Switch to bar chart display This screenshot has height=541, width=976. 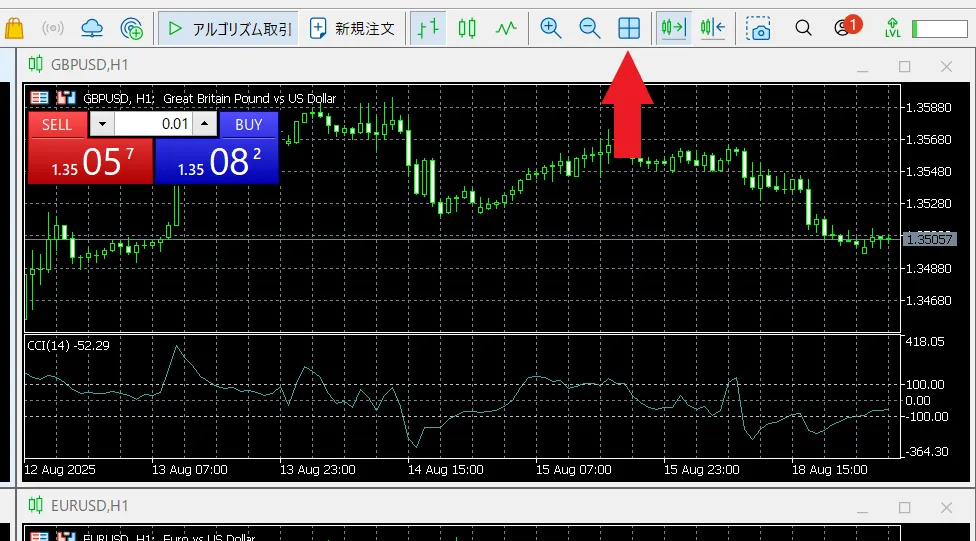pyautogui.click(x=428, y=29)
